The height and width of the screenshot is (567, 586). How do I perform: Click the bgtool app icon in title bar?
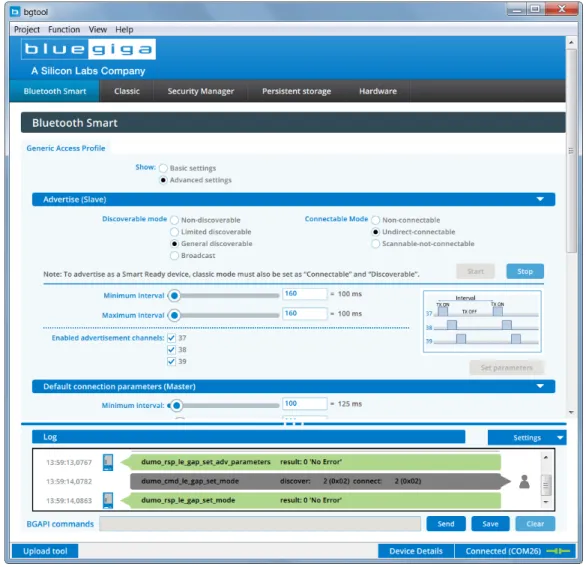(x=15, y=12)
